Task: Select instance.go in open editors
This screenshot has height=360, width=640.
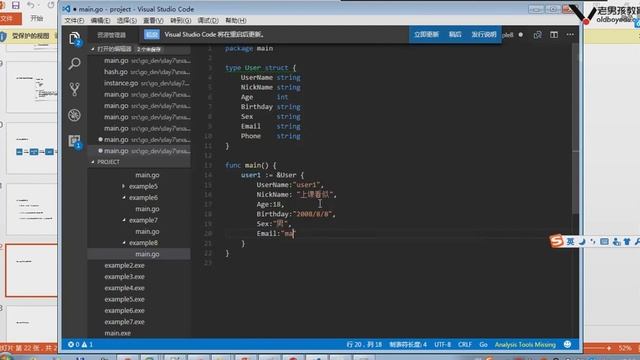Action: pyautogui.click(x=139, y=83)
